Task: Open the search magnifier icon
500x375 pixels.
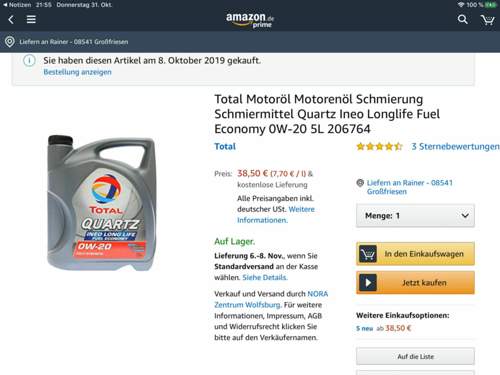Action: click(462, 19)
